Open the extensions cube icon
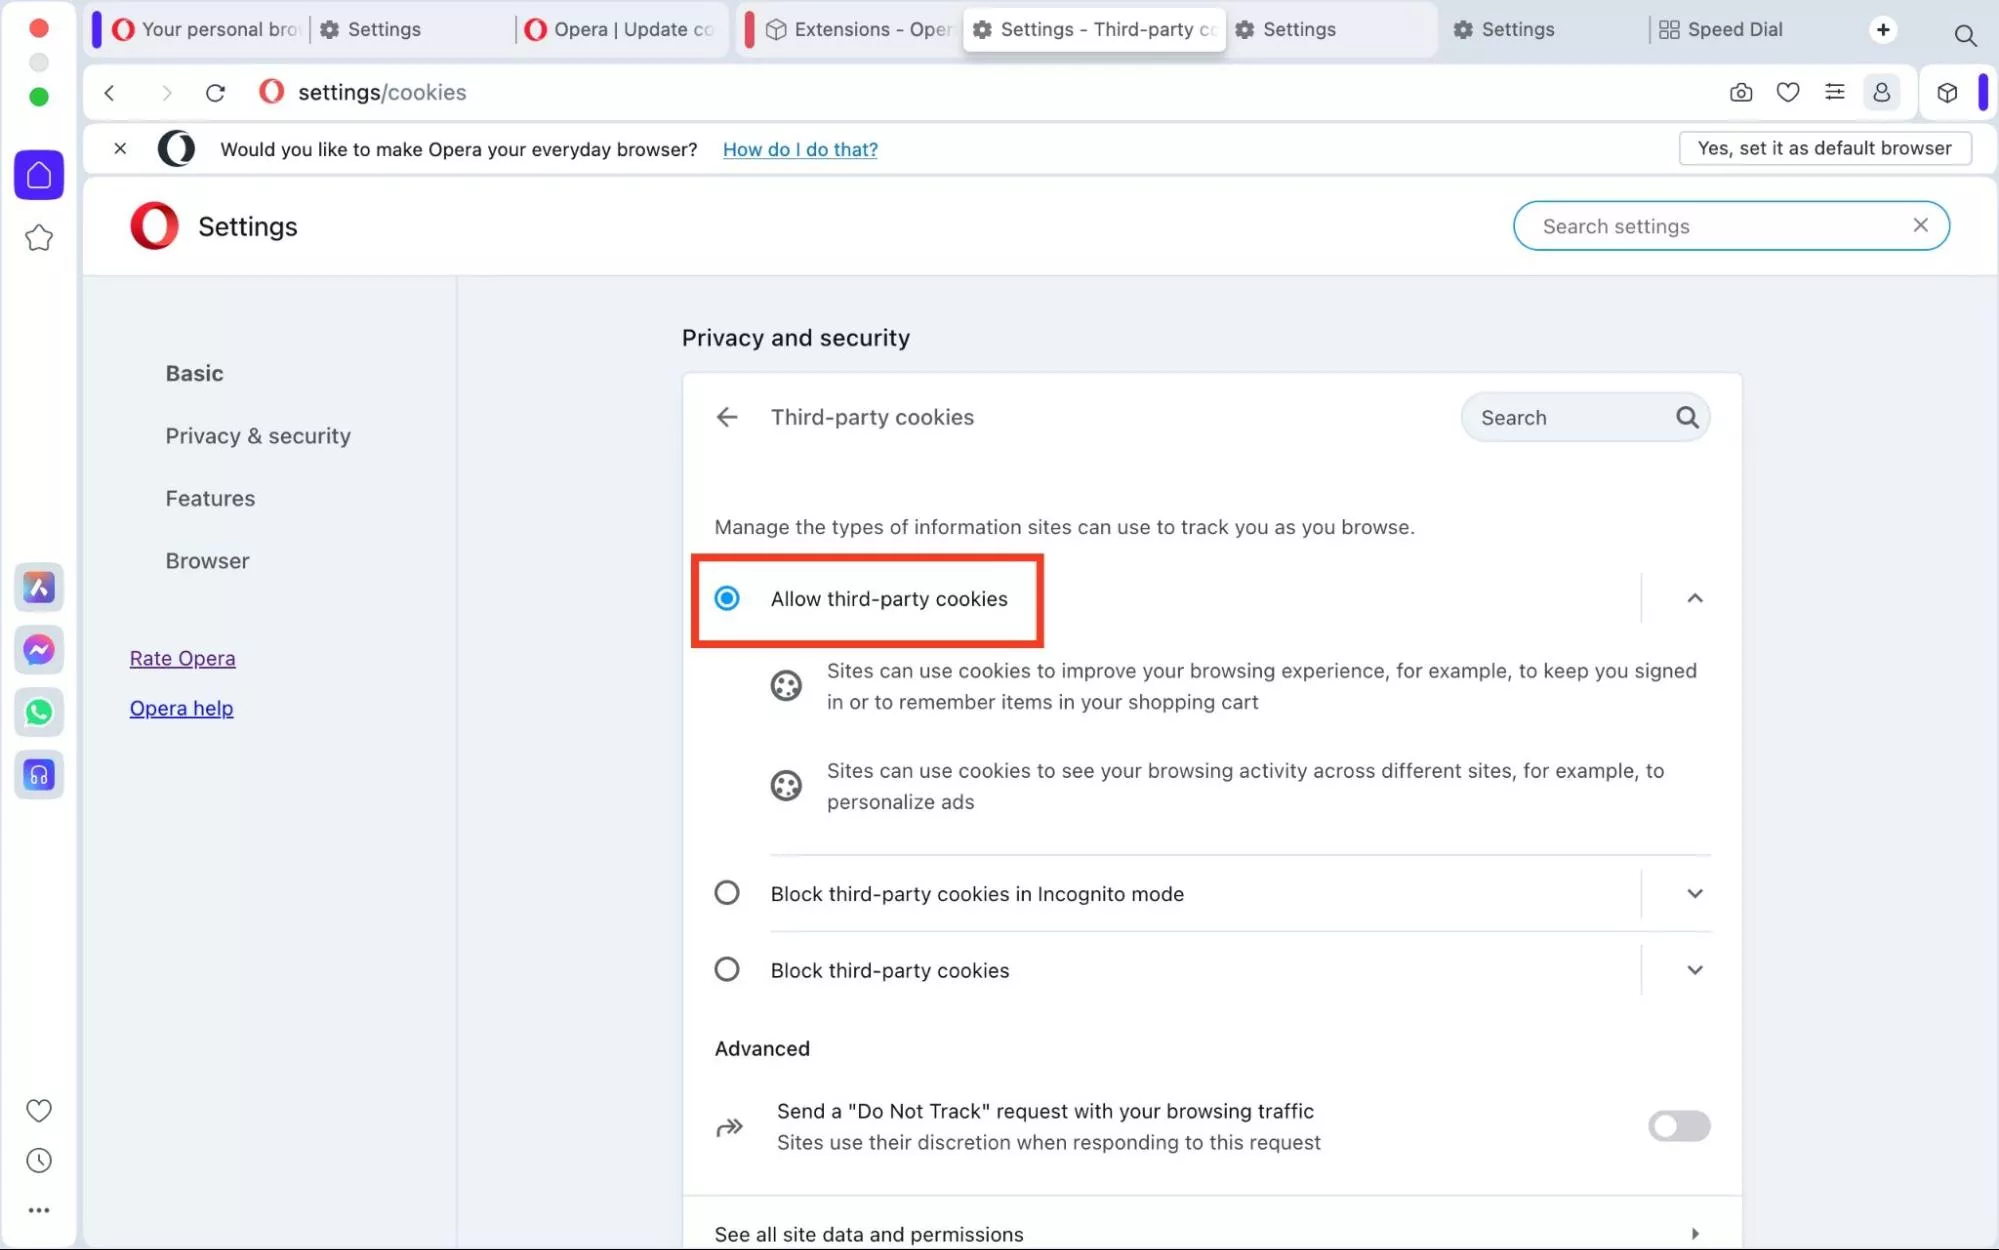The width and height of the screenshot is (1999, 1250). point(1946,92)
